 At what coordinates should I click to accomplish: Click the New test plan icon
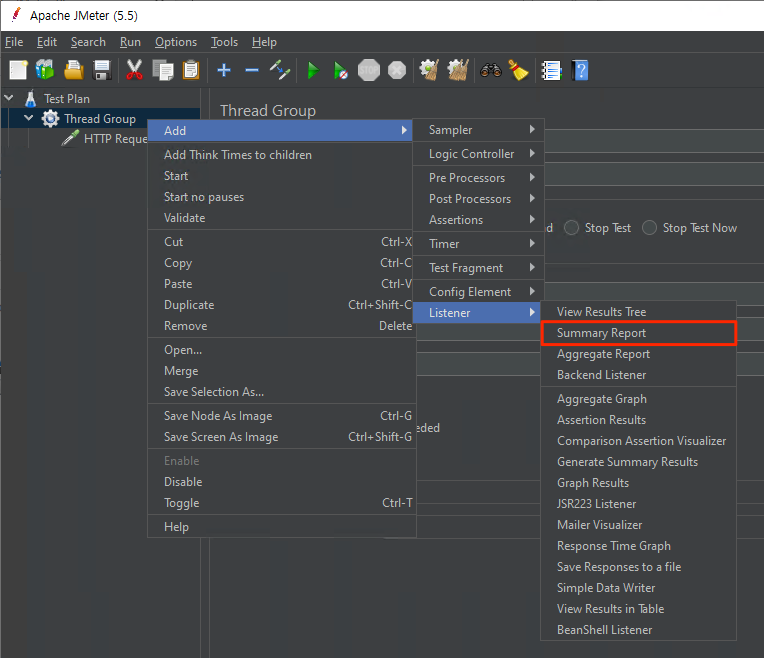point(19,70)
